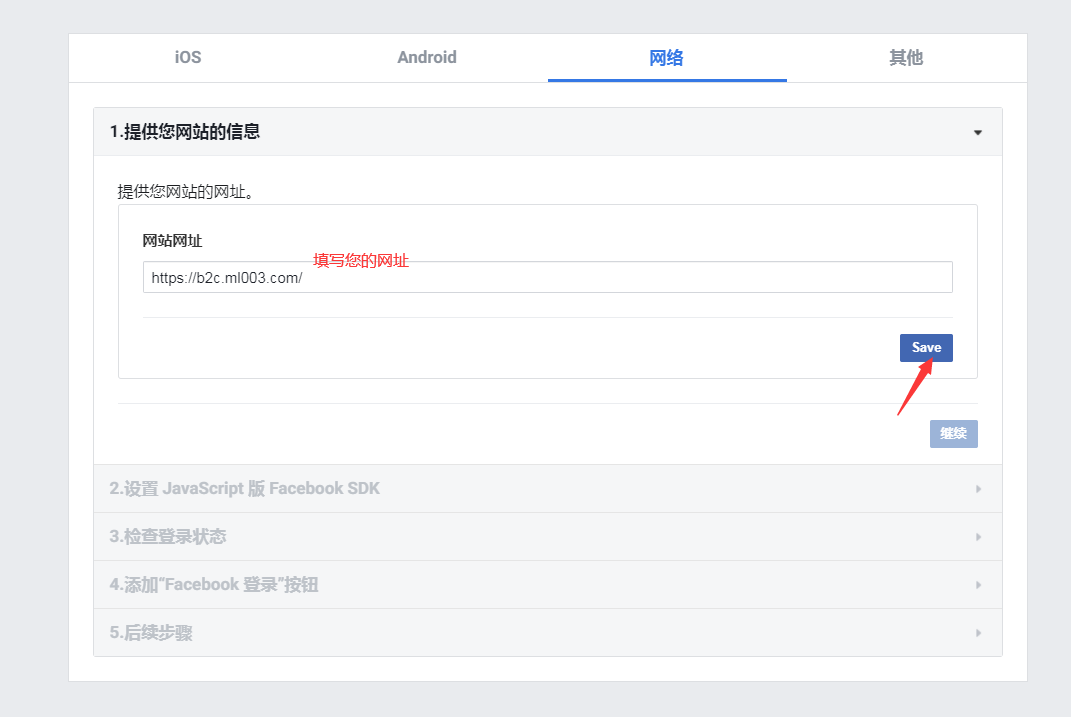Click the 网站网址 field label
1071x717 pixels.
pyautogui.click(x=172, y=240)
